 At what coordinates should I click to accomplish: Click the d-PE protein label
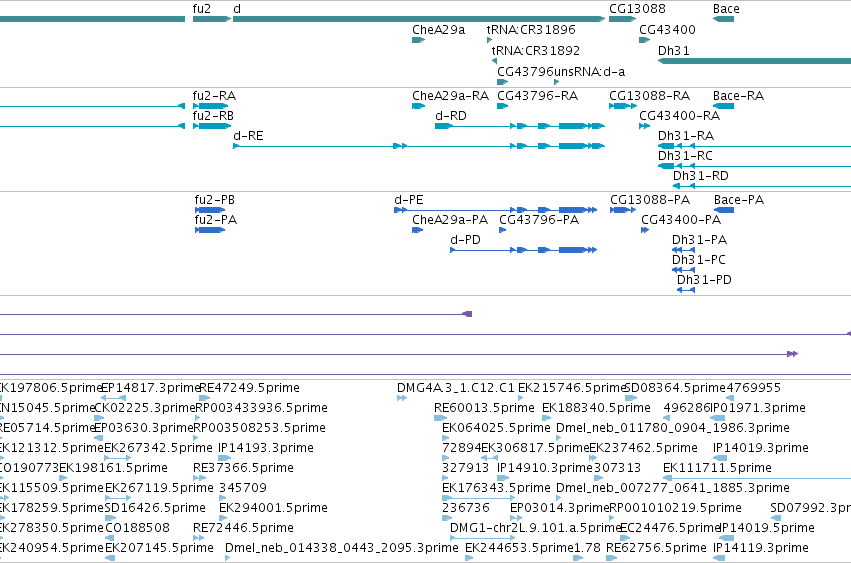[x=409, y=200]
